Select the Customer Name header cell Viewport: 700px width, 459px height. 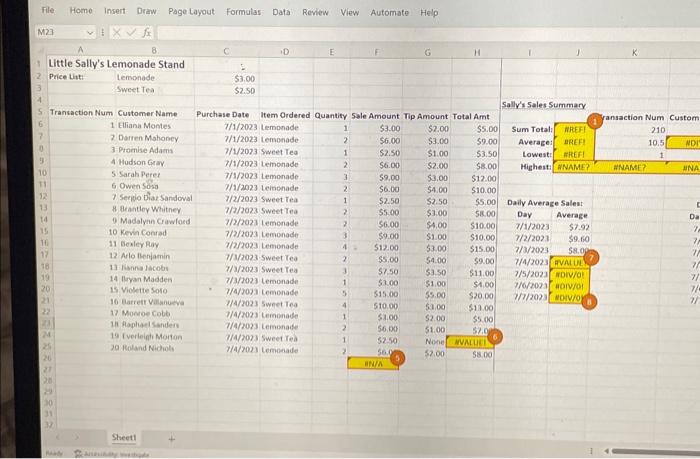pos(148,113)
